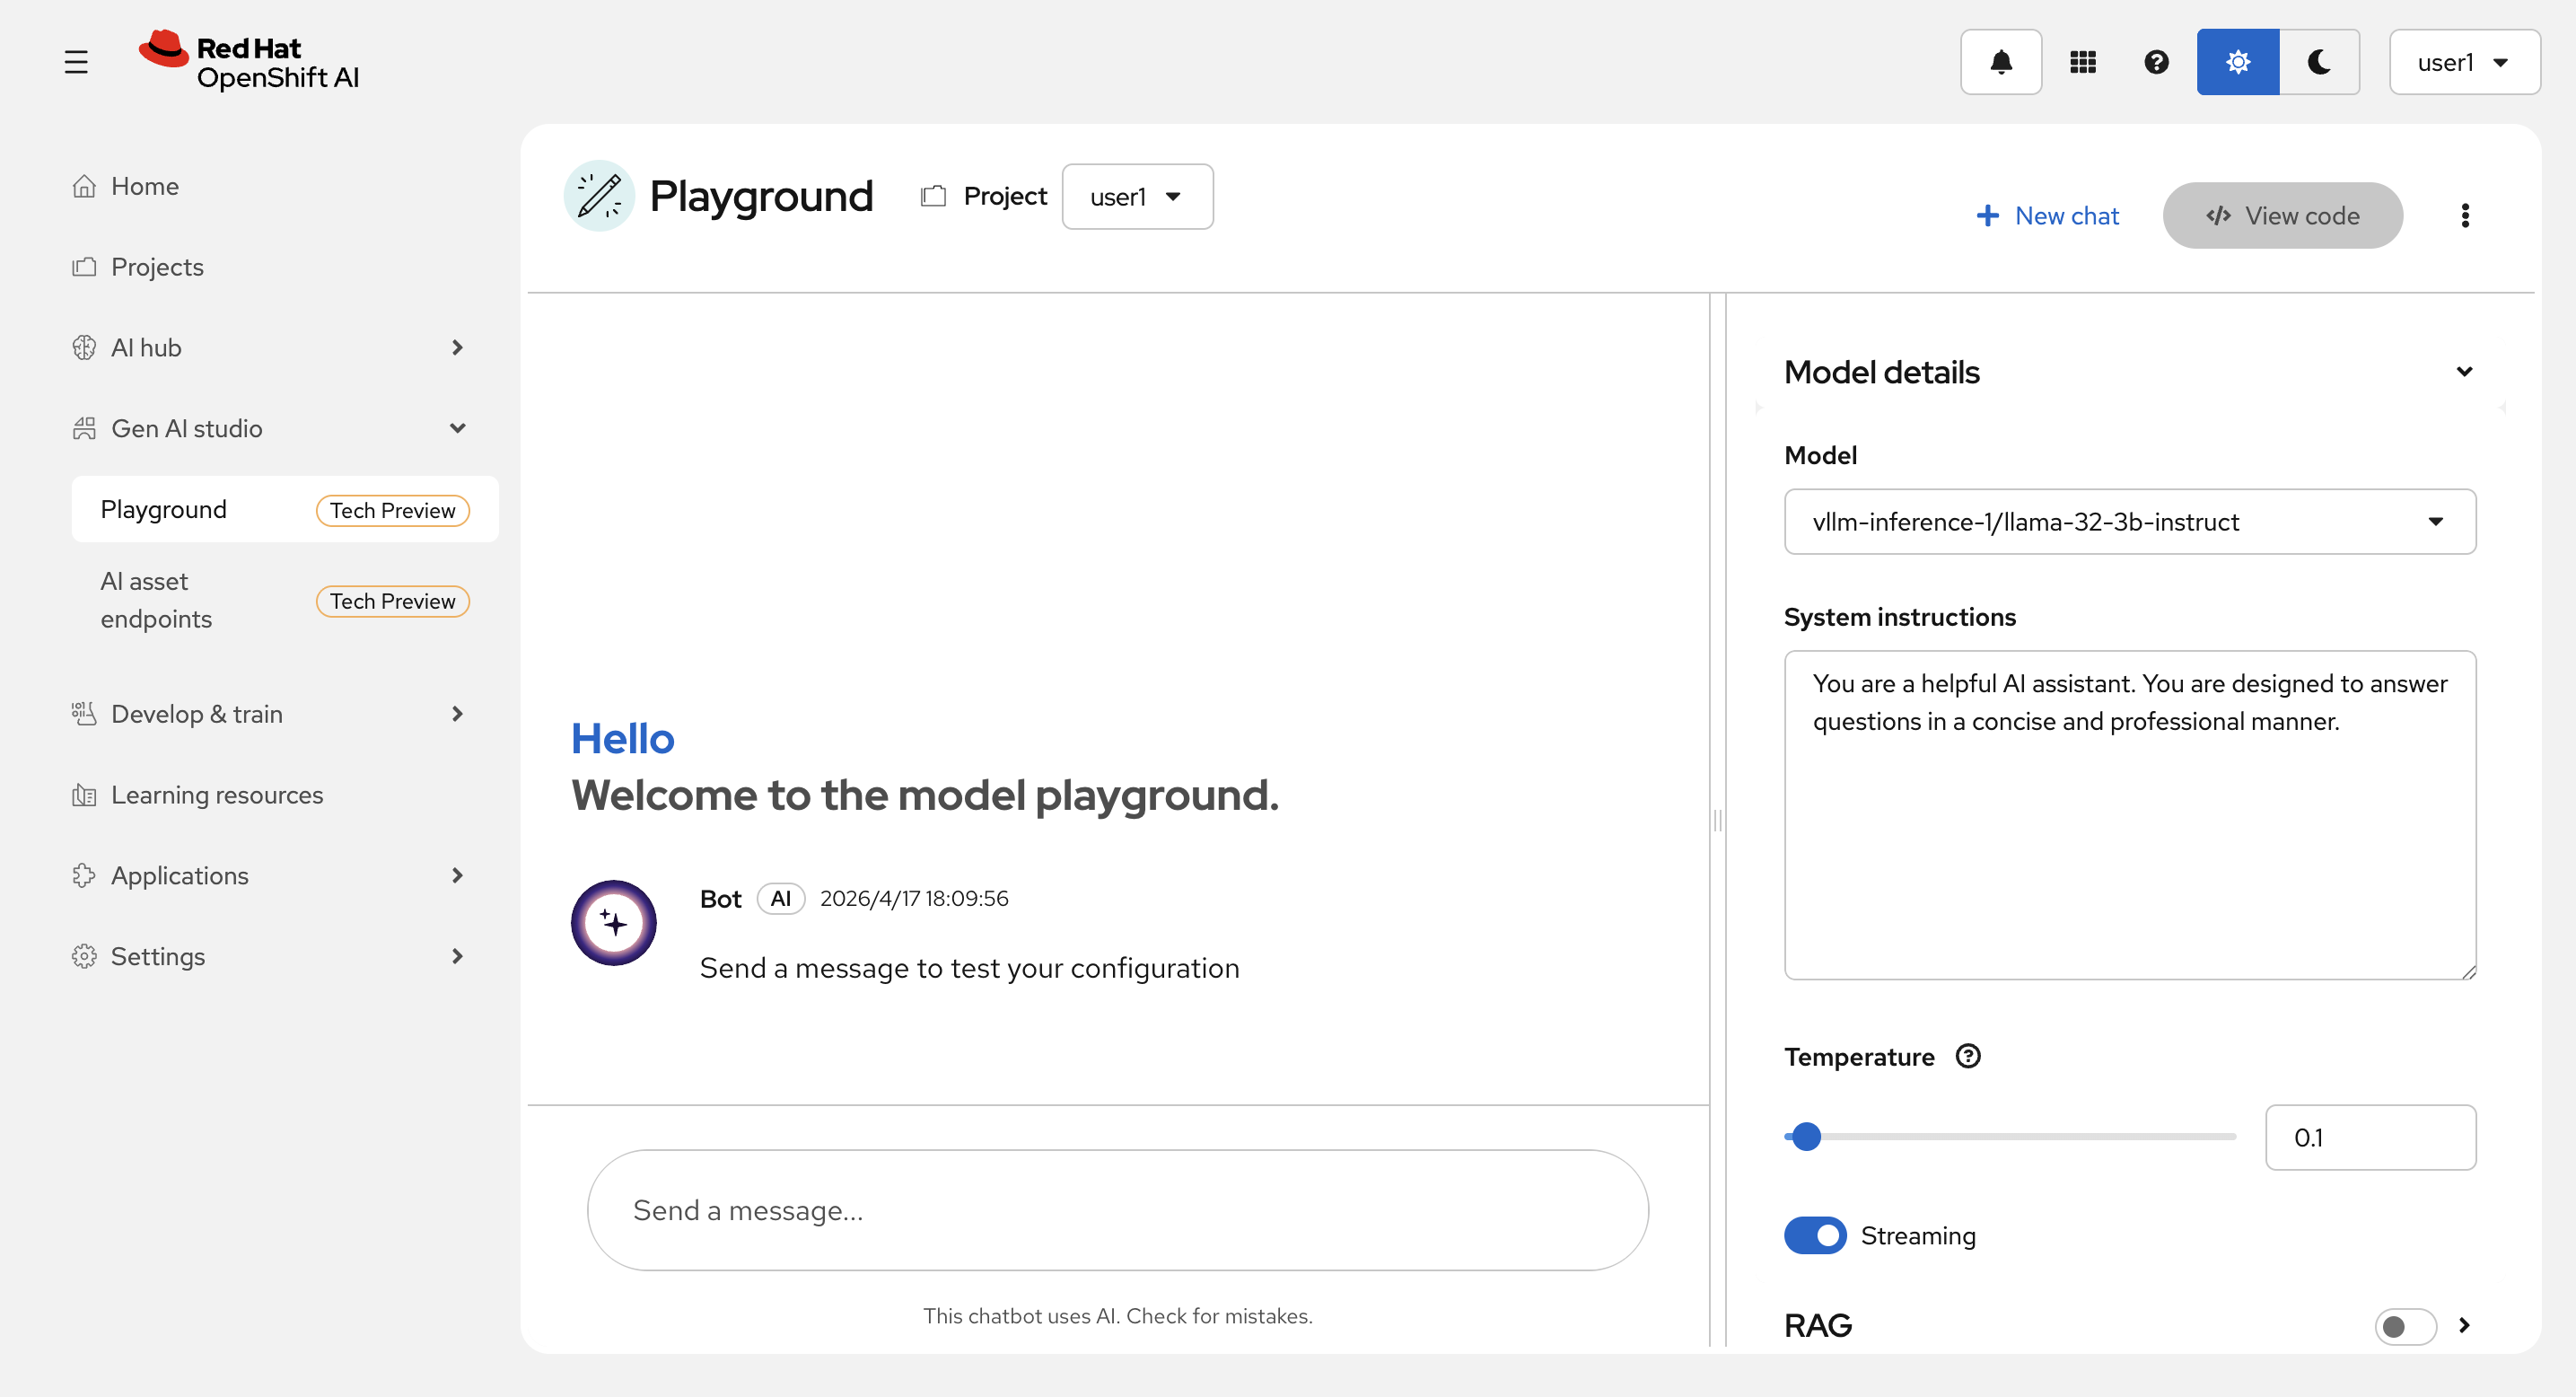This screenshot has width=2576, height=1397.
Task: Open the Model selection dropdown
Action: [2129, 521]
